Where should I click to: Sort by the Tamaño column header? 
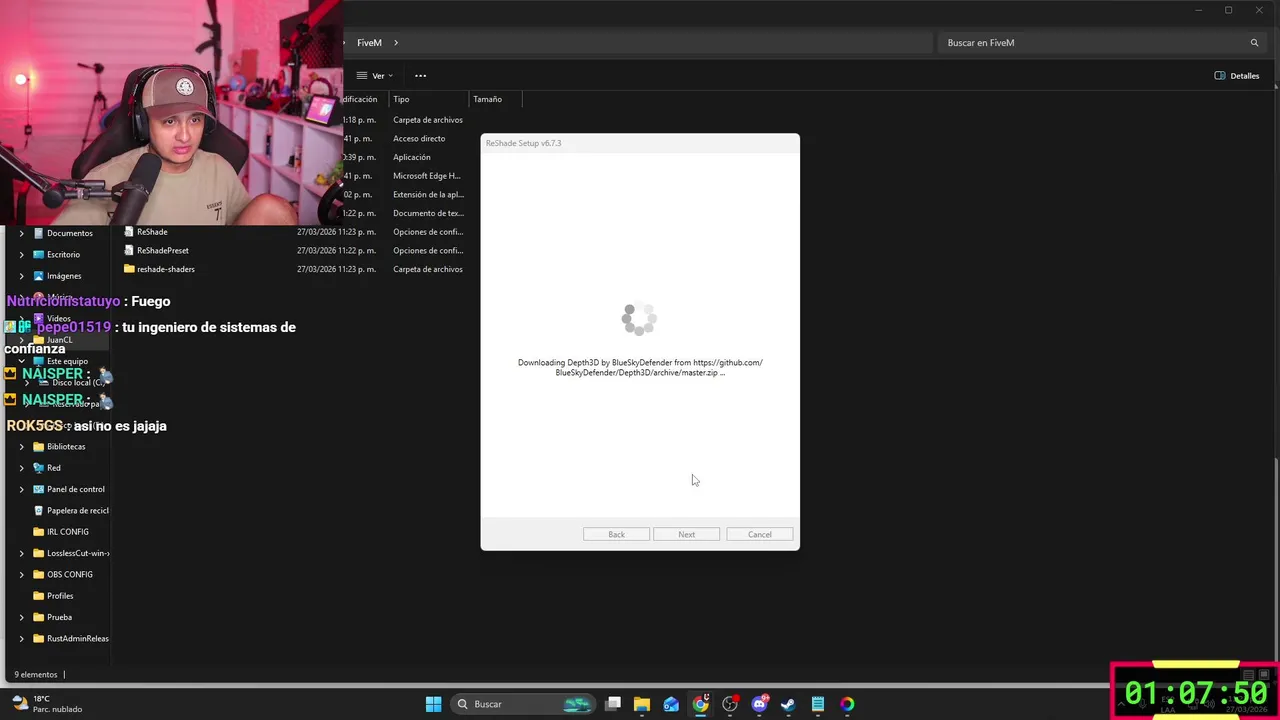point(487,99)
